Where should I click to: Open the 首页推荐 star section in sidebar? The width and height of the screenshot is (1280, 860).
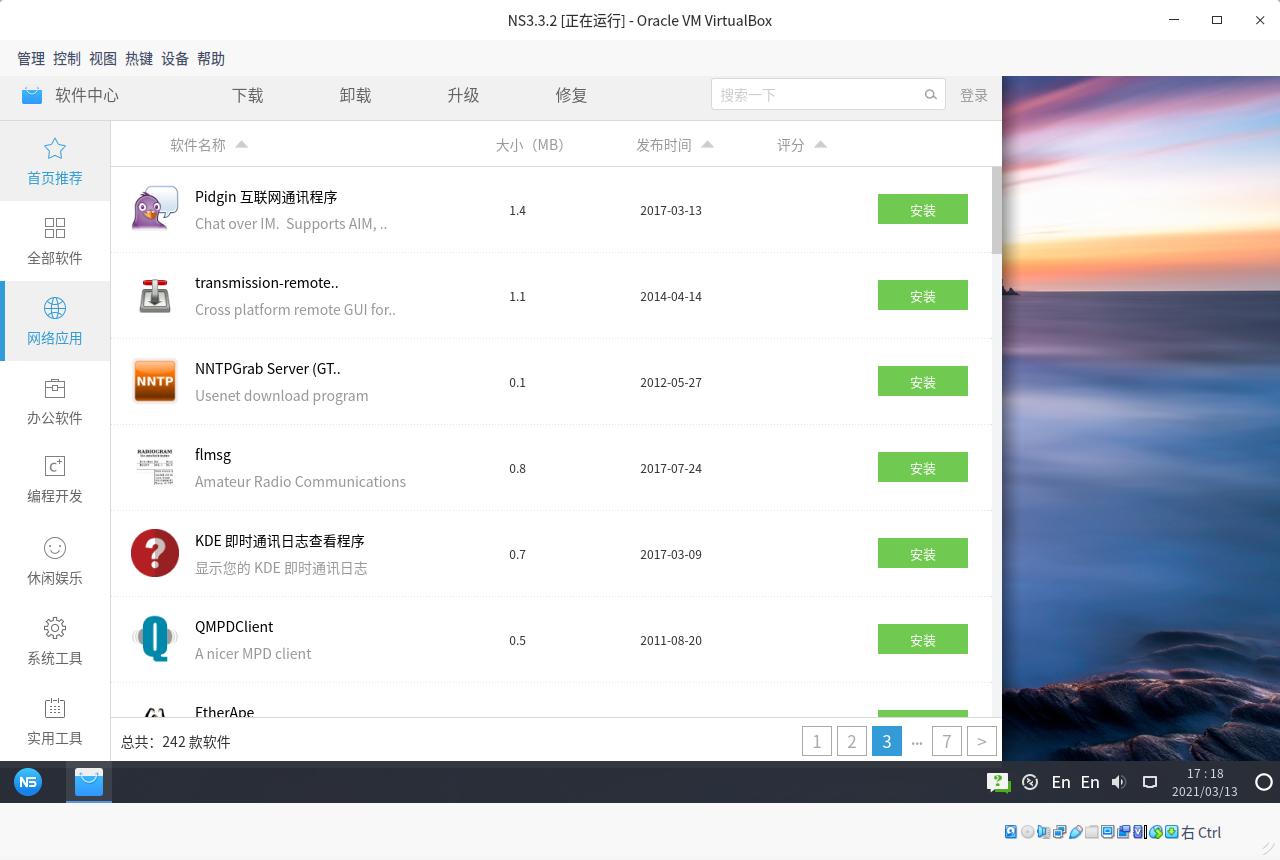tap(55, 161)
